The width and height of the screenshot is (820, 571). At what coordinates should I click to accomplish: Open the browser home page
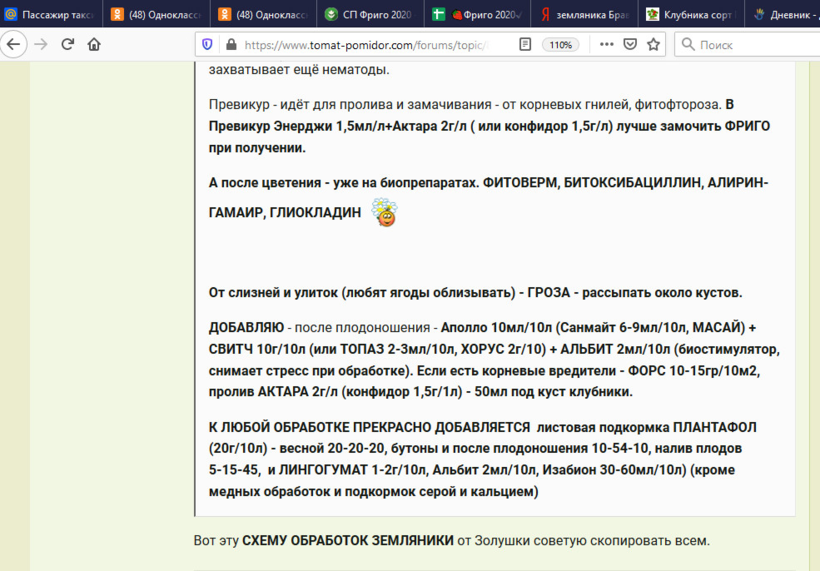pyautogui.click(x=94, y=44)
